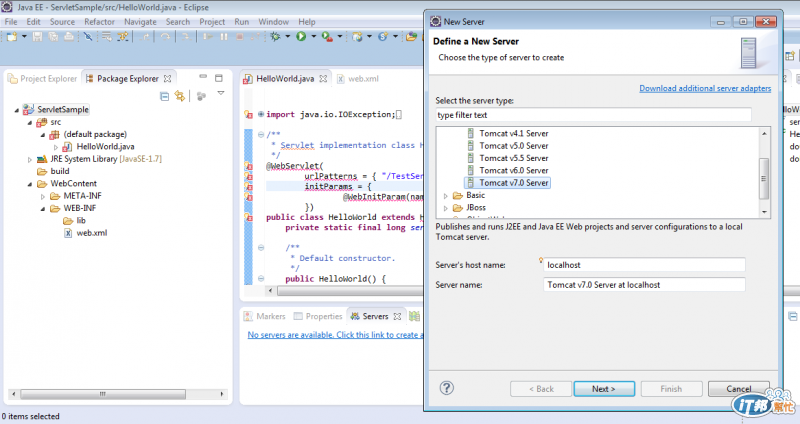This screenshot has height=424, width=800.
Task: Collapse the ServletSample project node
Action: [x=17, y=110]
